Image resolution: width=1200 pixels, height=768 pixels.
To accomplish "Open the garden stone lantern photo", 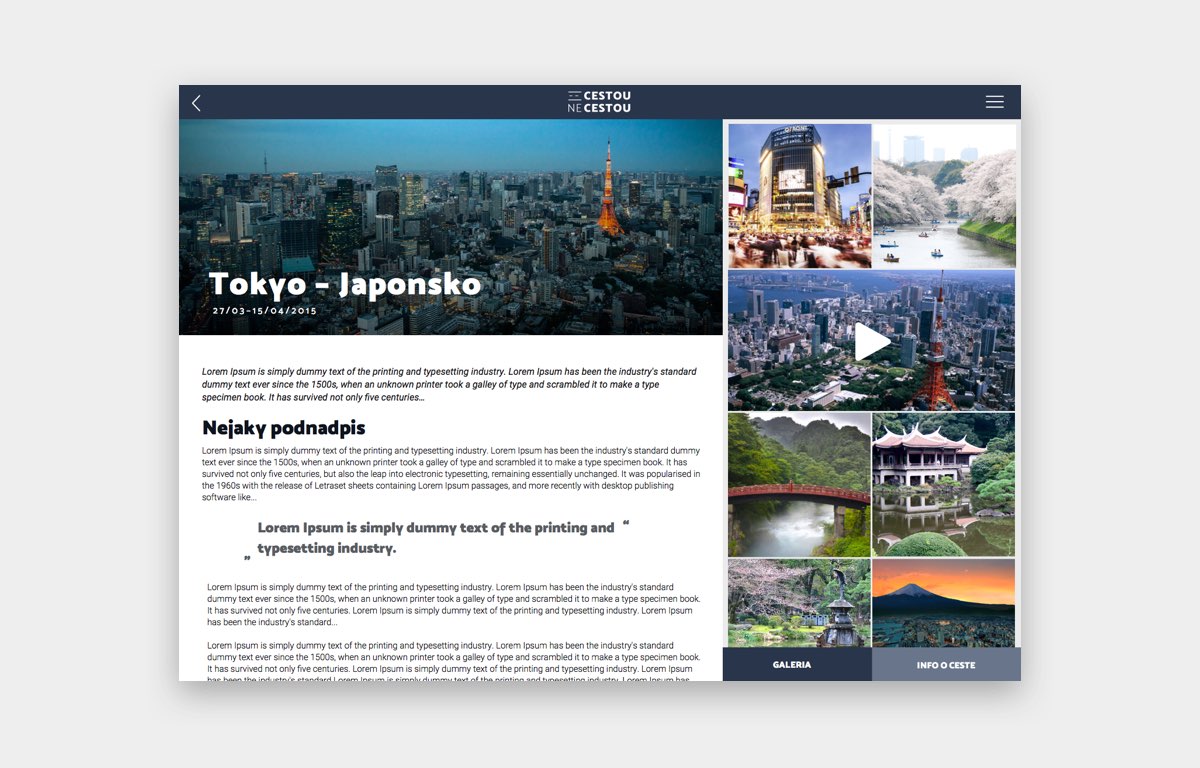I will point(799,603).
